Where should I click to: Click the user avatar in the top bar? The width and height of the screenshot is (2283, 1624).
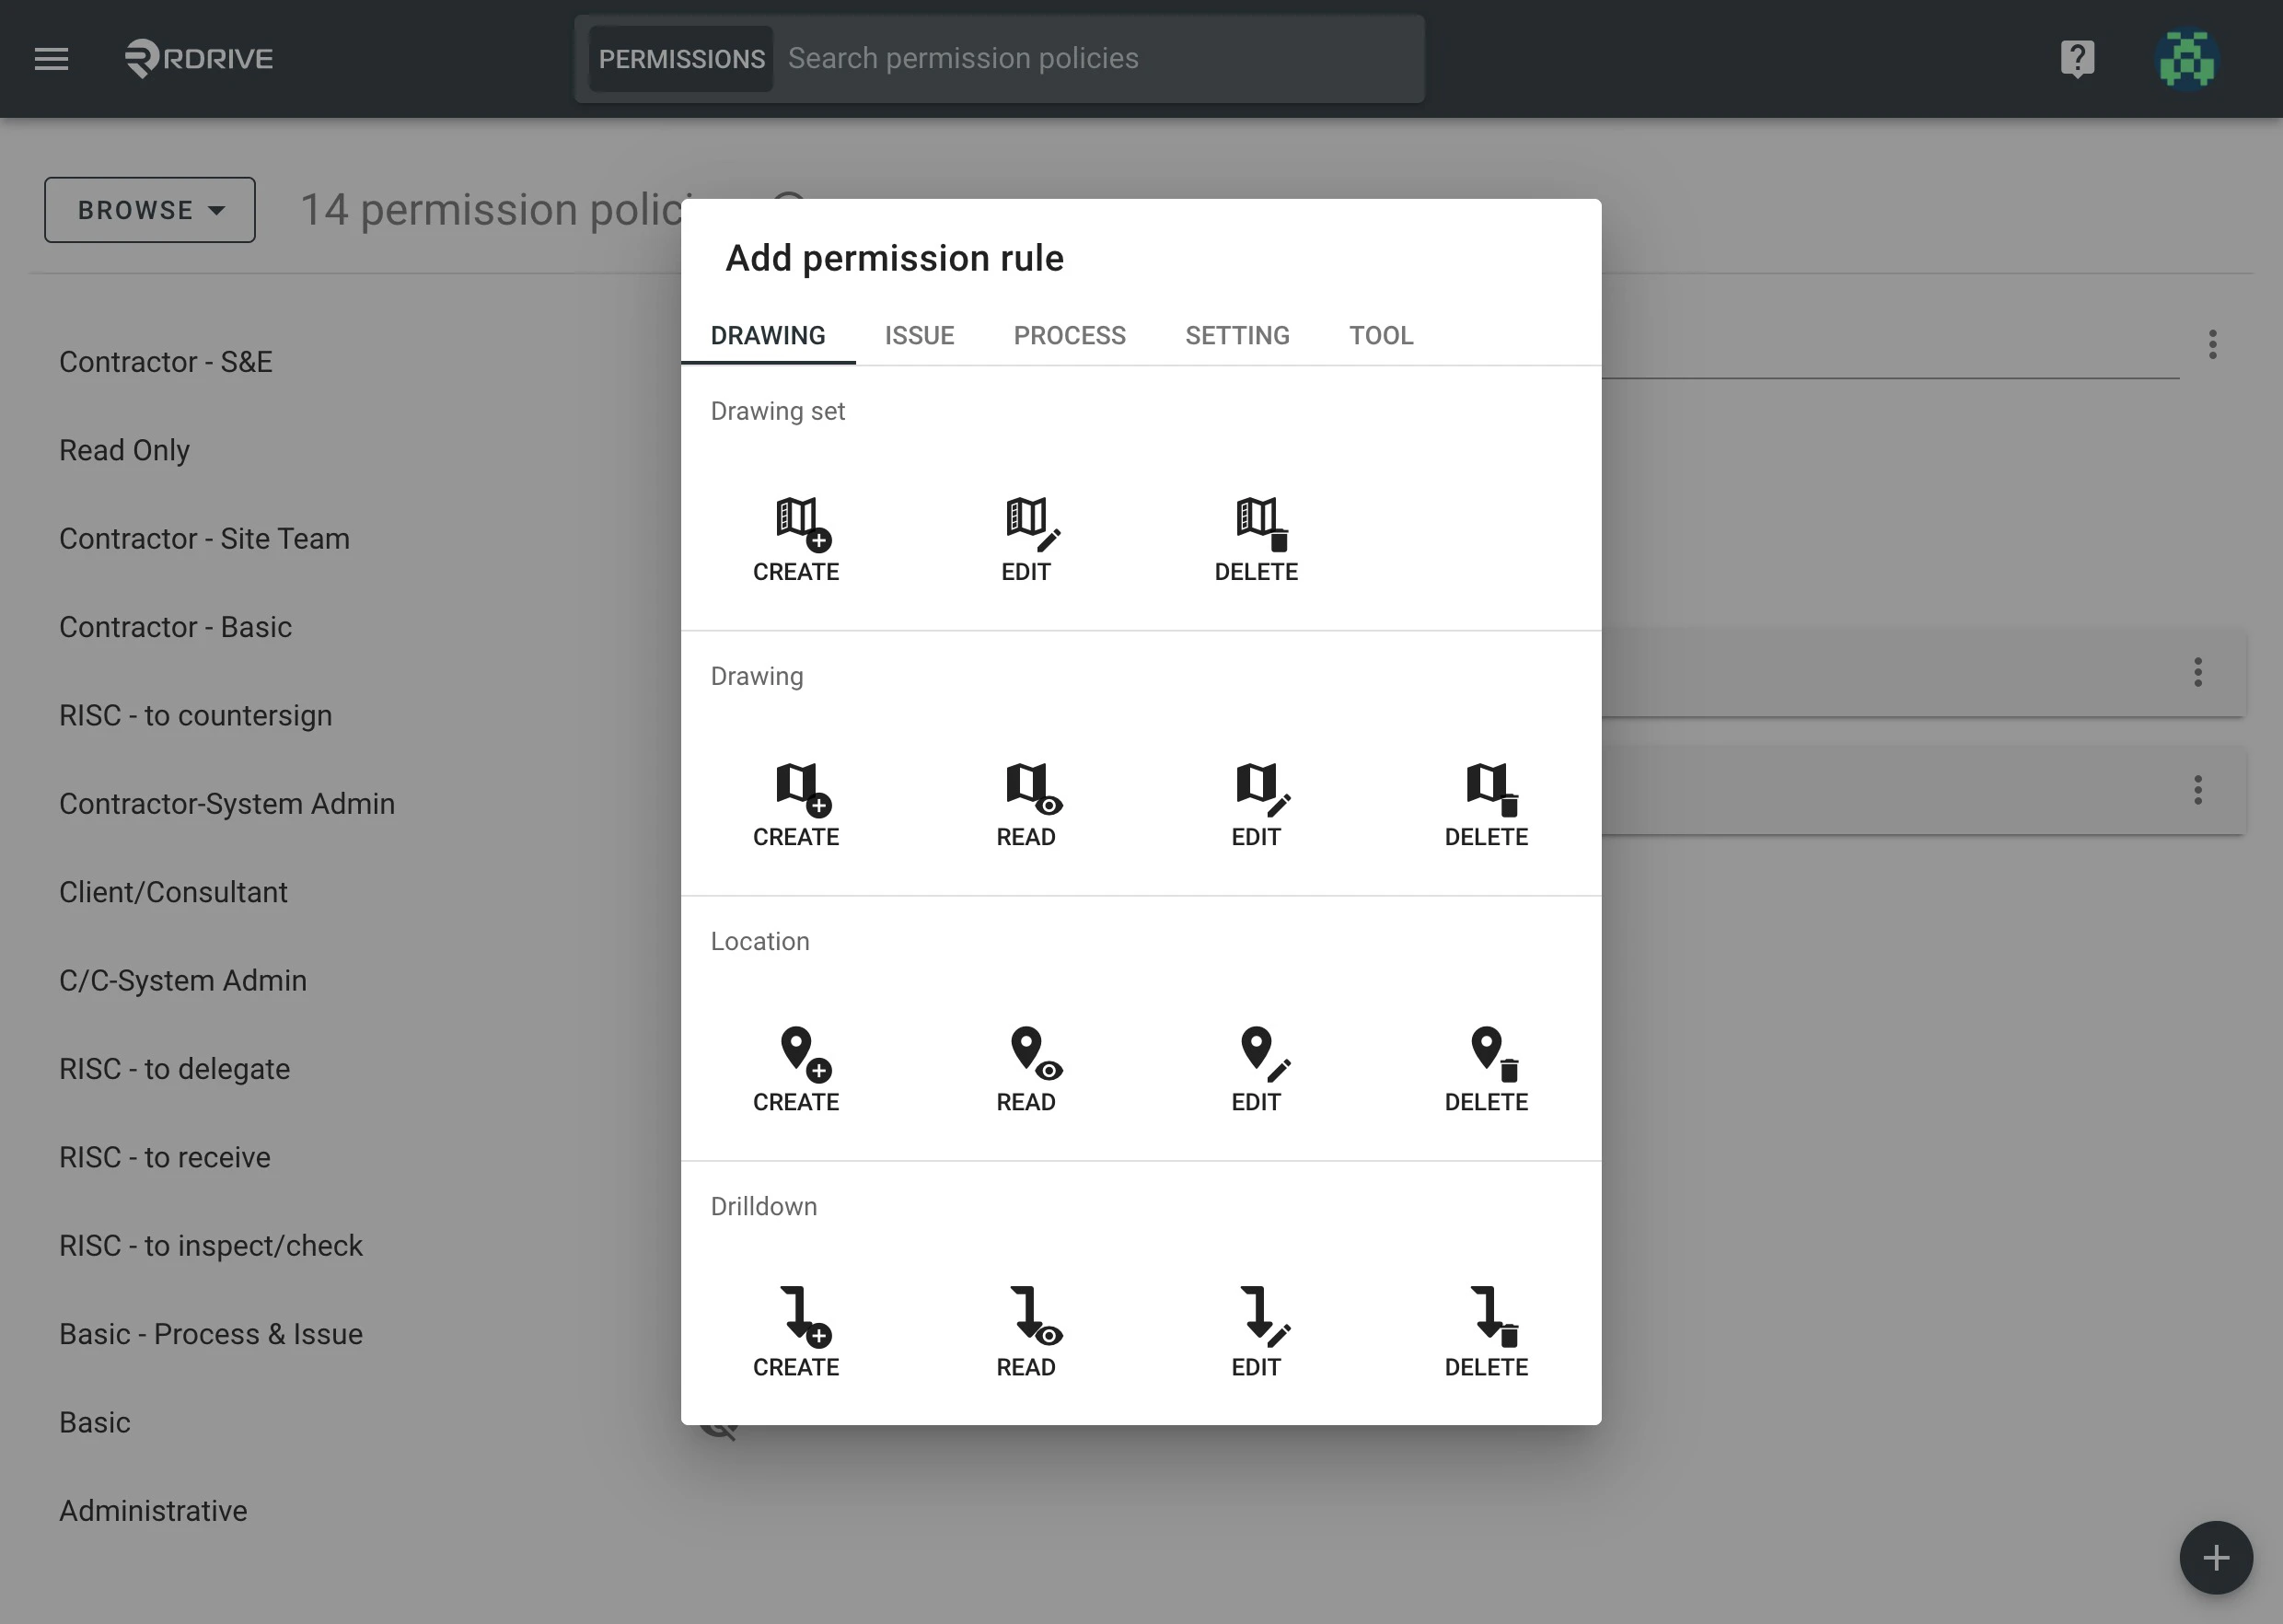coord(2186,58)
